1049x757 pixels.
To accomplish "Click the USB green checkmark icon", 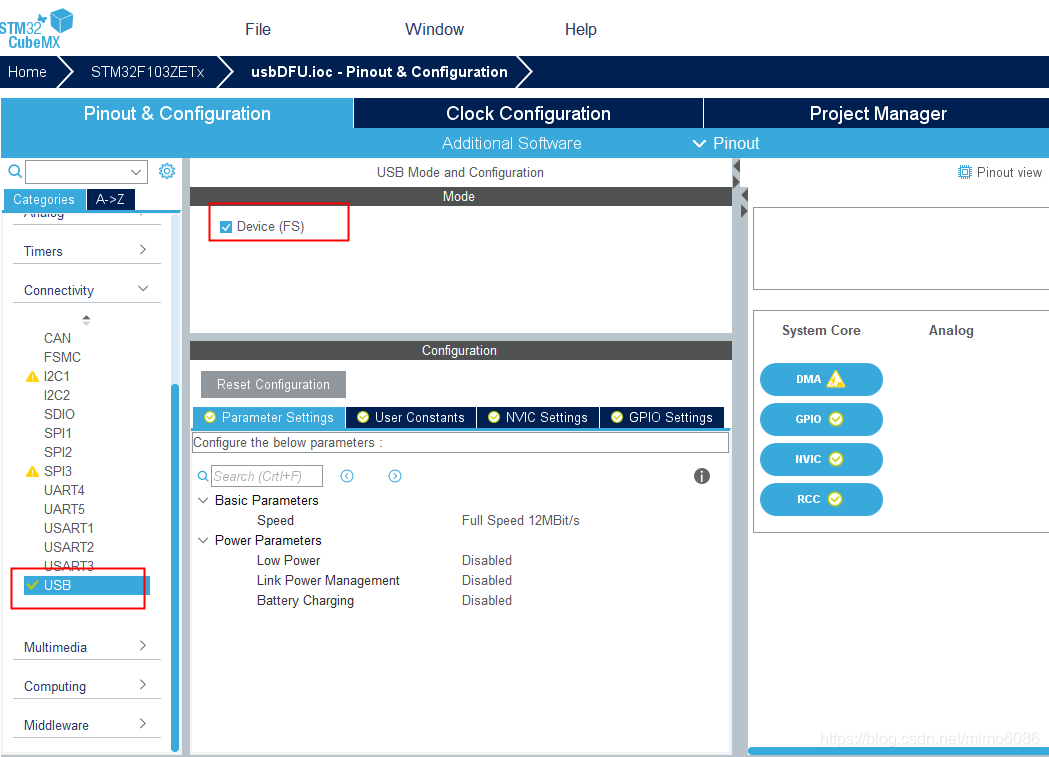I will (32, 585).
